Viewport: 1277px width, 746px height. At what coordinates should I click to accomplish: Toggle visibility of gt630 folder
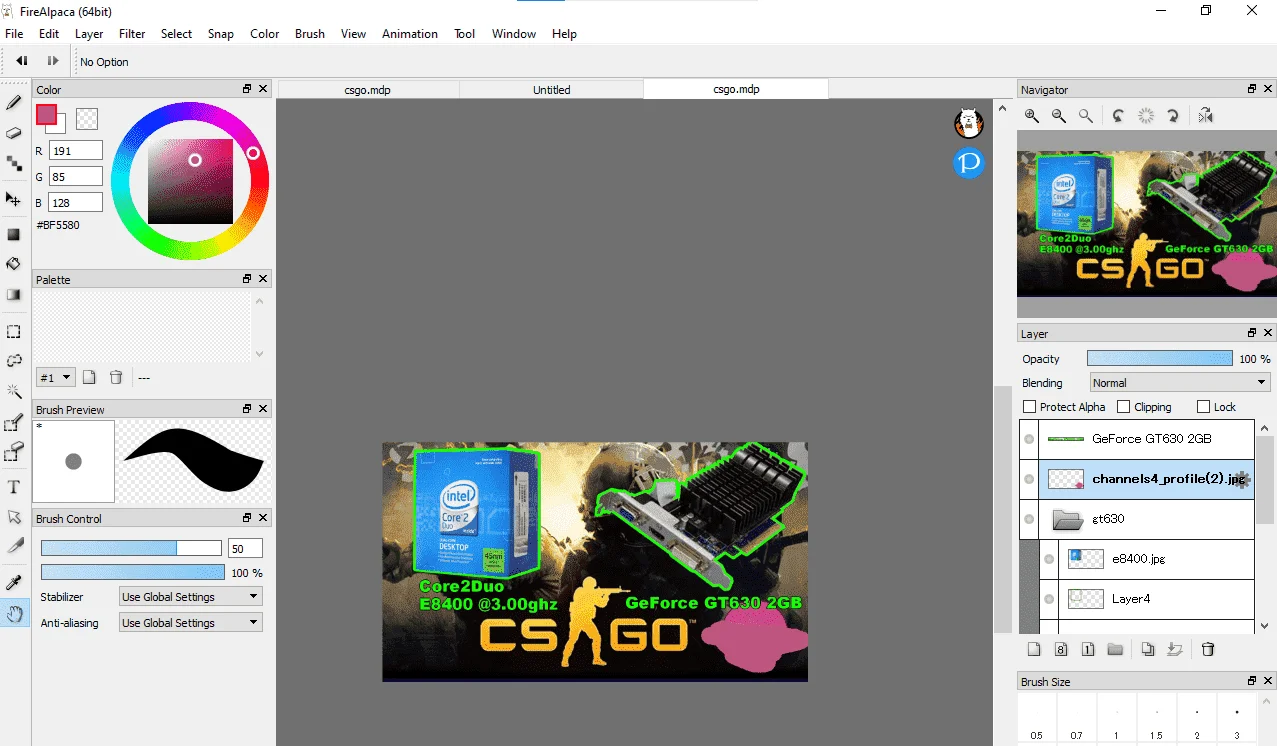pyautogui.click(x=1029, y=519)
